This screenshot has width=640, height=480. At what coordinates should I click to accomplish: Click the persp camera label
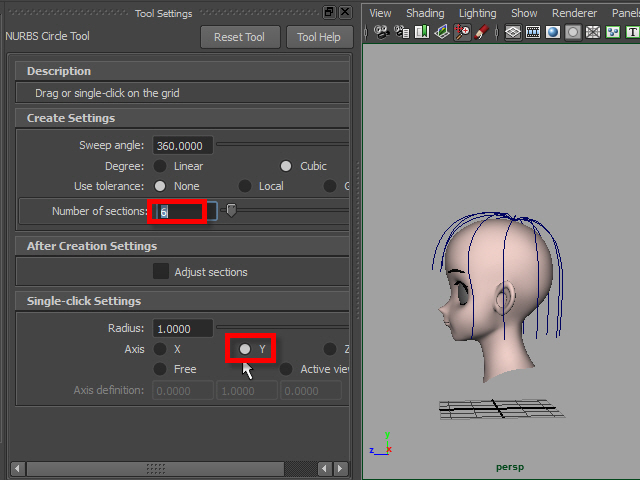click(510, 467)
